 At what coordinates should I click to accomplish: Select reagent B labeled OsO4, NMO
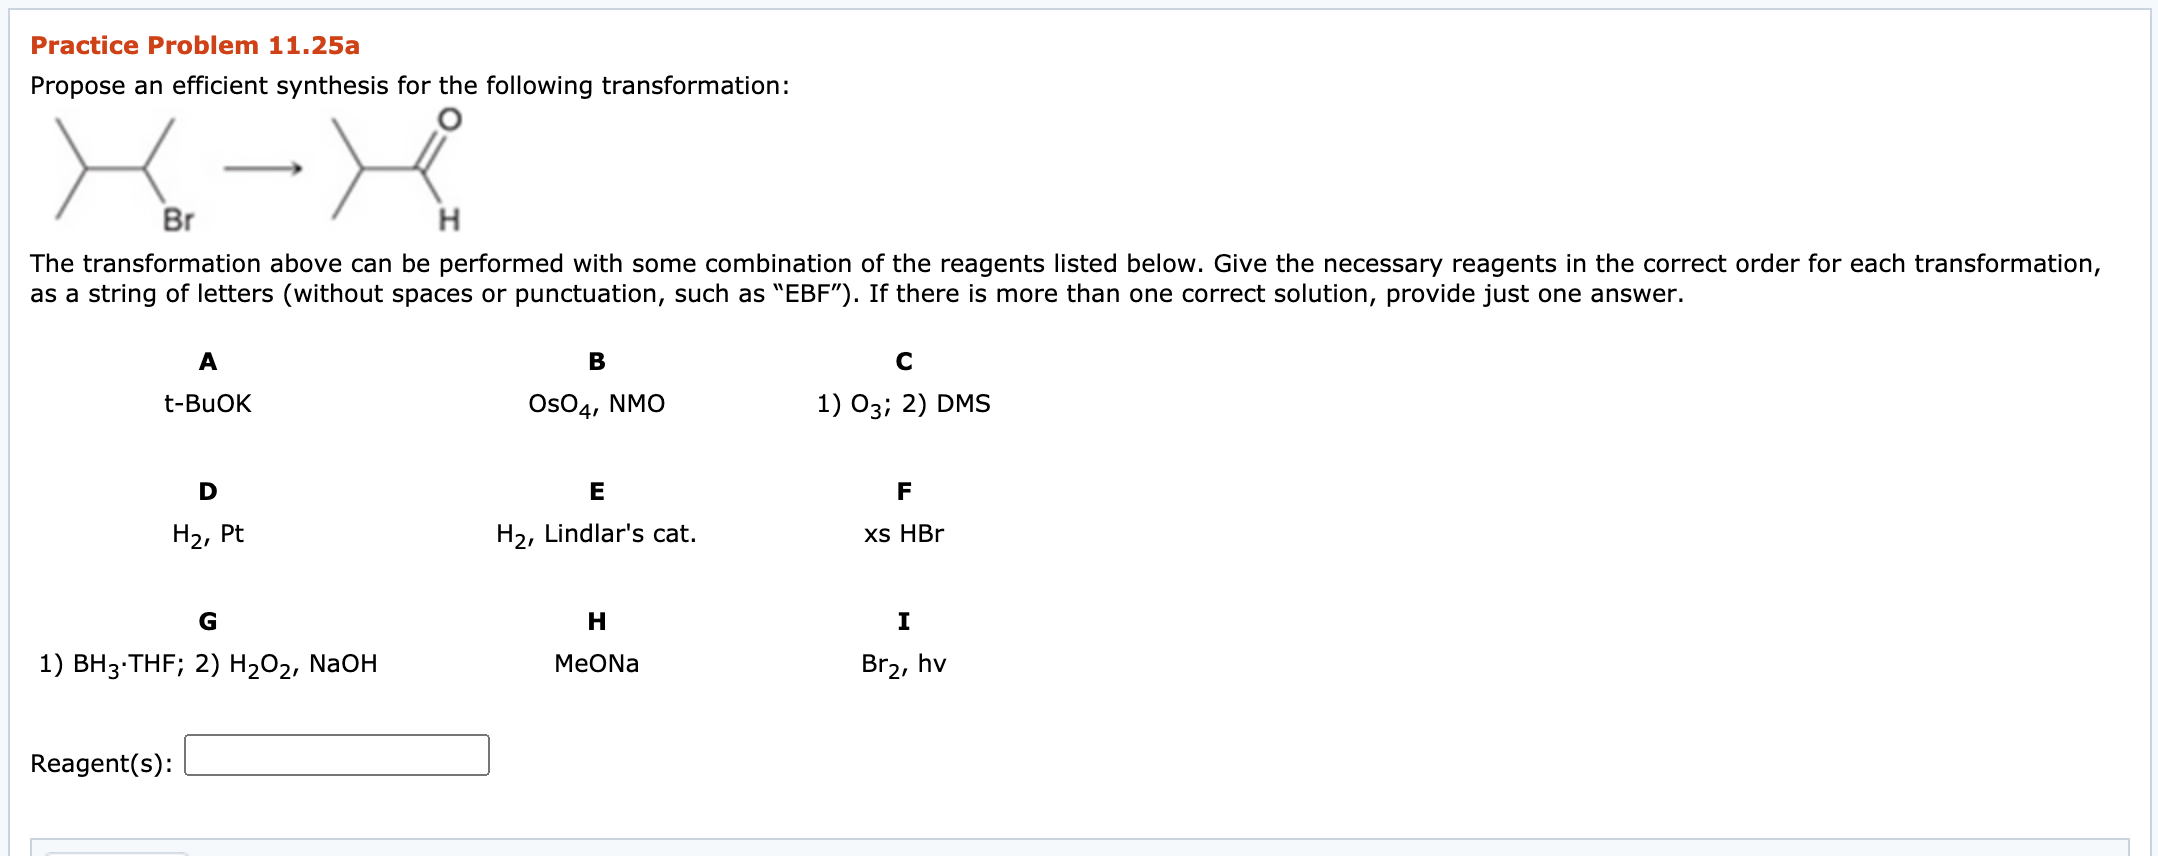click(x=597, y=404)
